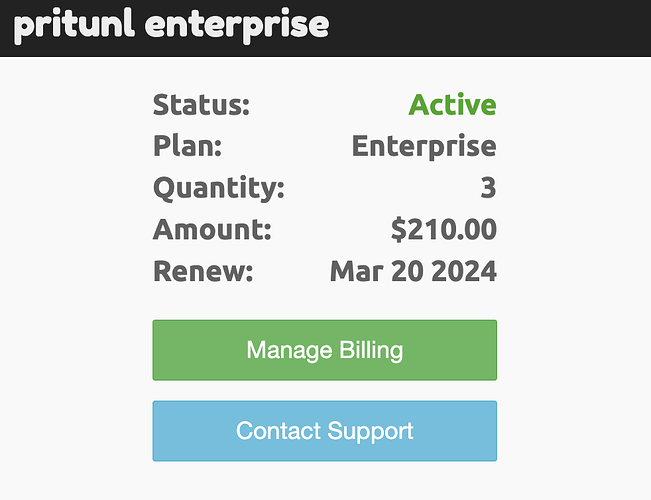This screenshot has height=500, width=651.
Task: Click the year 2024 in renewal date
Action: (x=465, y=271)
